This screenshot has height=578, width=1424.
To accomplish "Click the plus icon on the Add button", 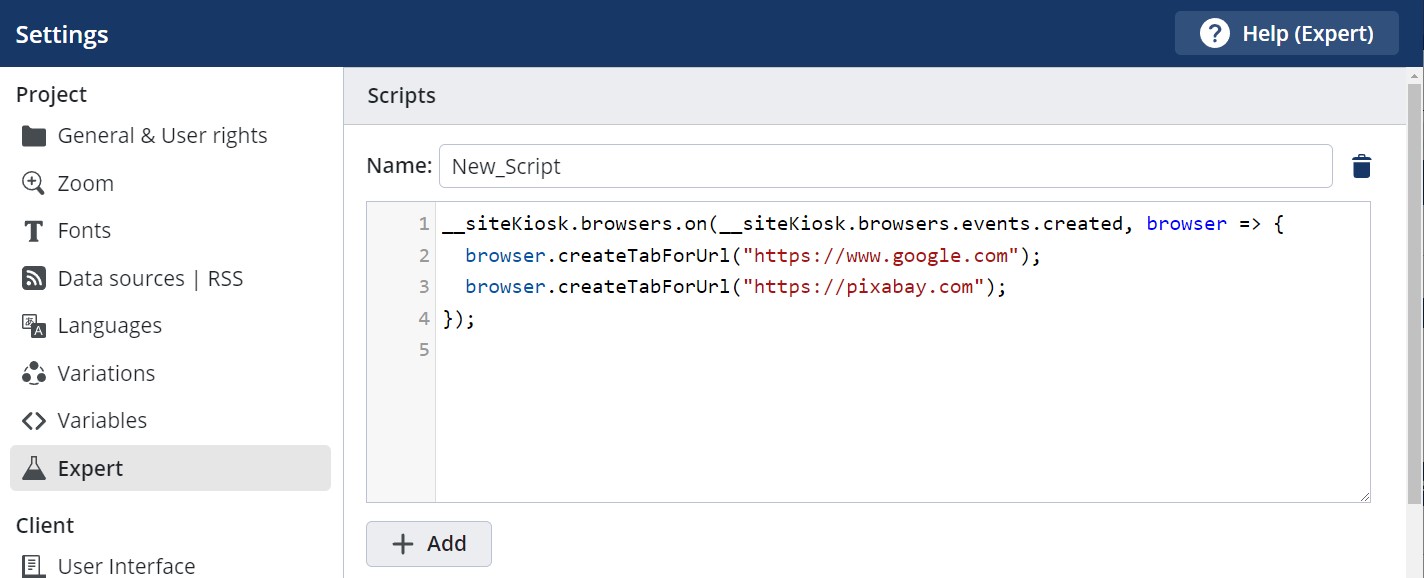I will (x=402, y=543).
